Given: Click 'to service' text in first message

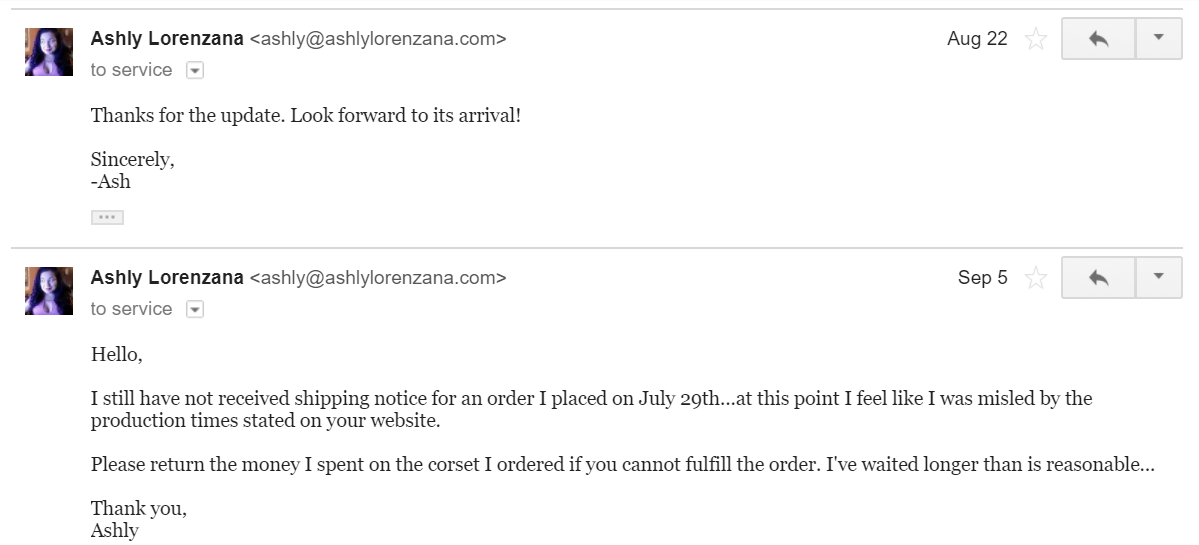Looking at the screenshot, I should coord(132,70).
